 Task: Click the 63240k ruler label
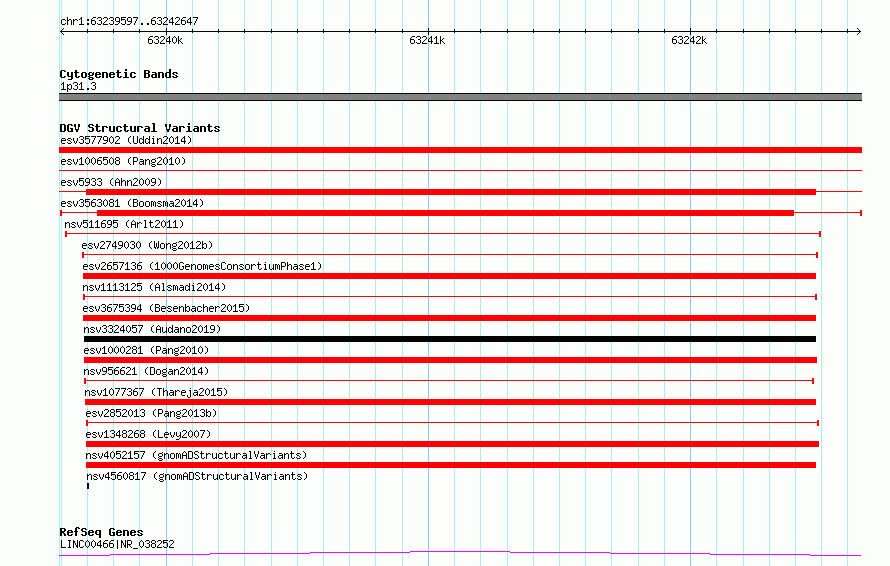click(165, 40)
